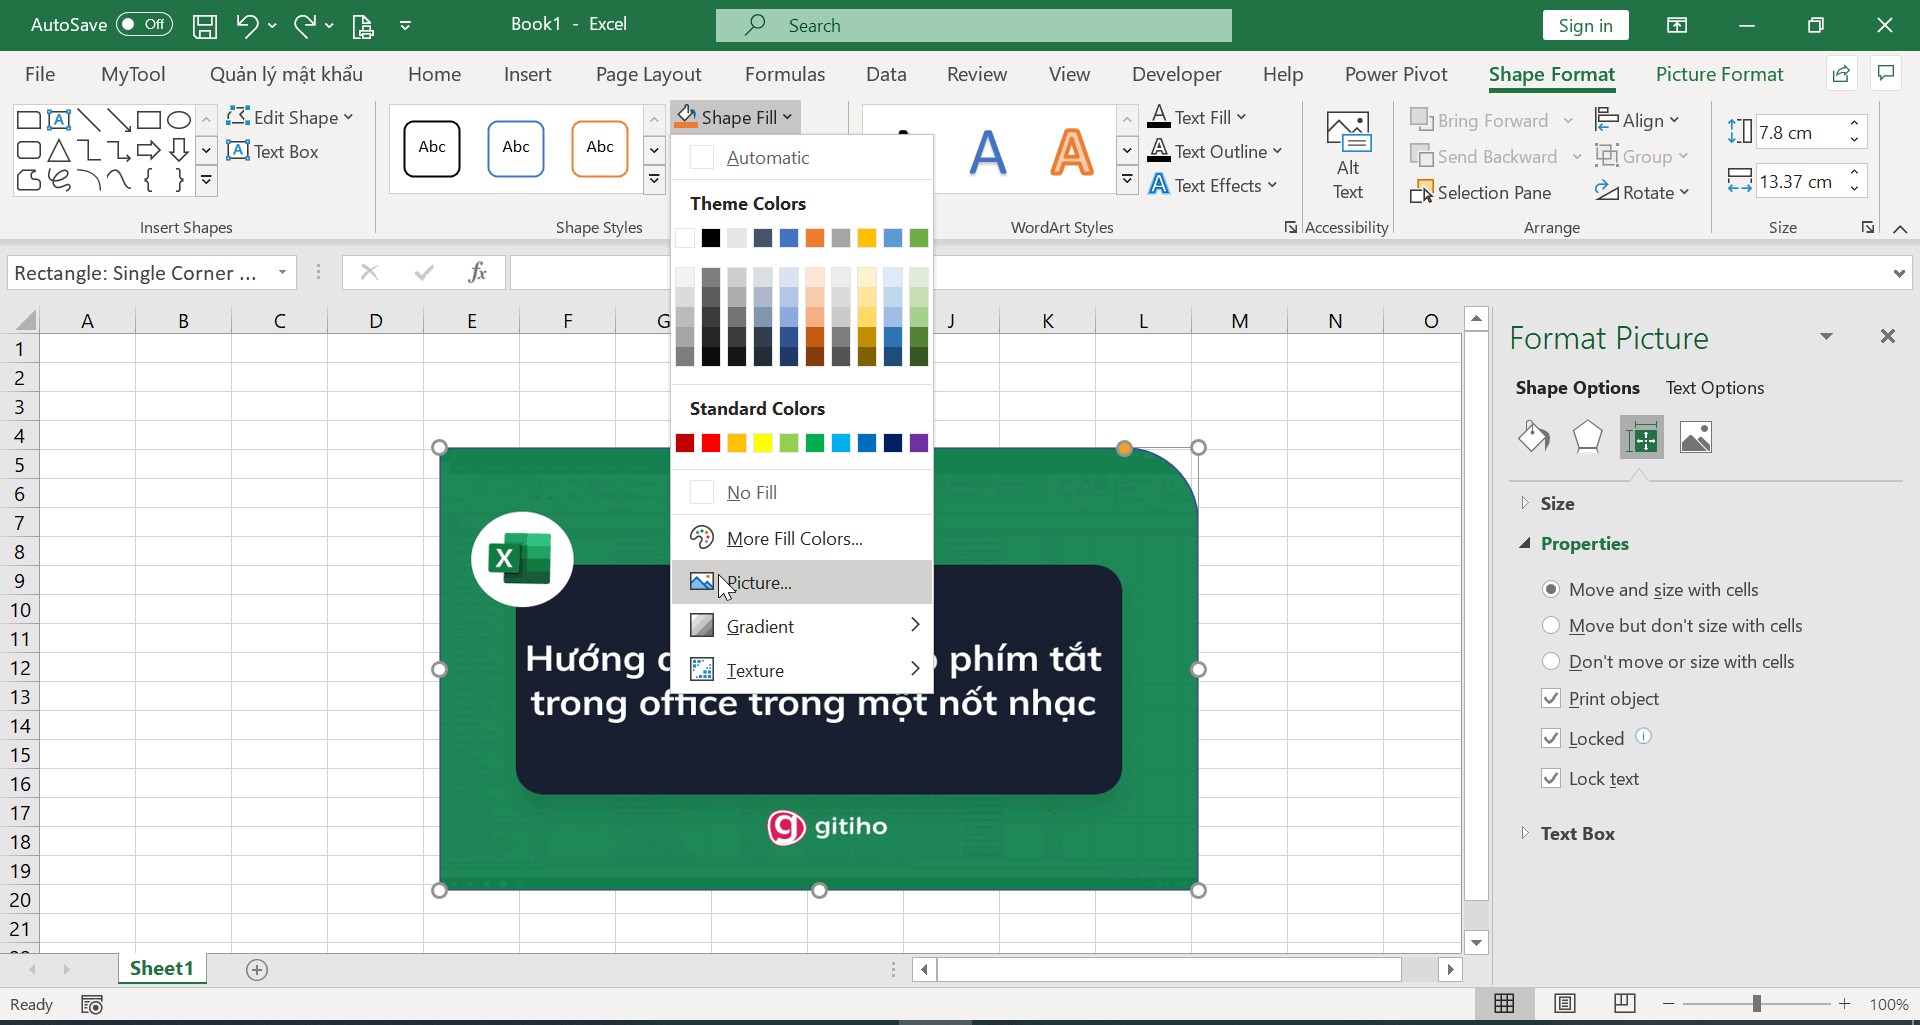Image resolution: width=1920 pixels, height=1025 pixels.
Task: Toggle the AutoSave switch
Action: (144, 25)
